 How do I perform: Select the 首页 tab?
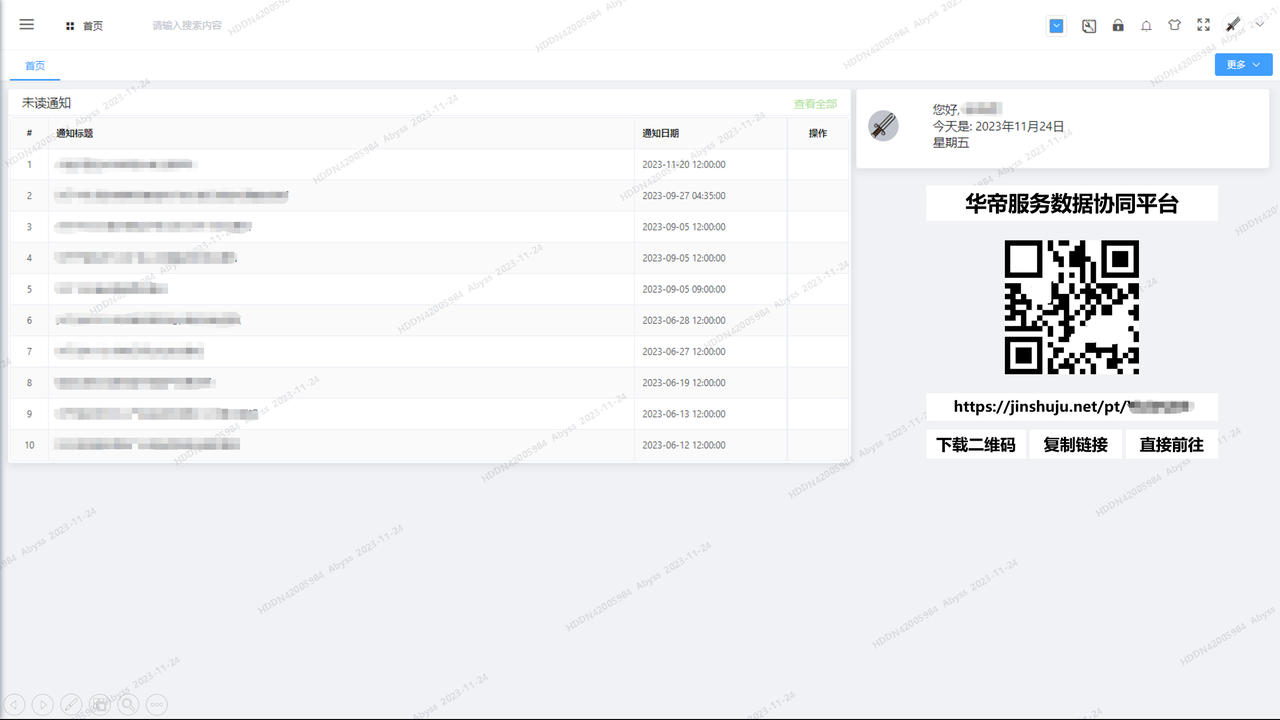point(35,65)
